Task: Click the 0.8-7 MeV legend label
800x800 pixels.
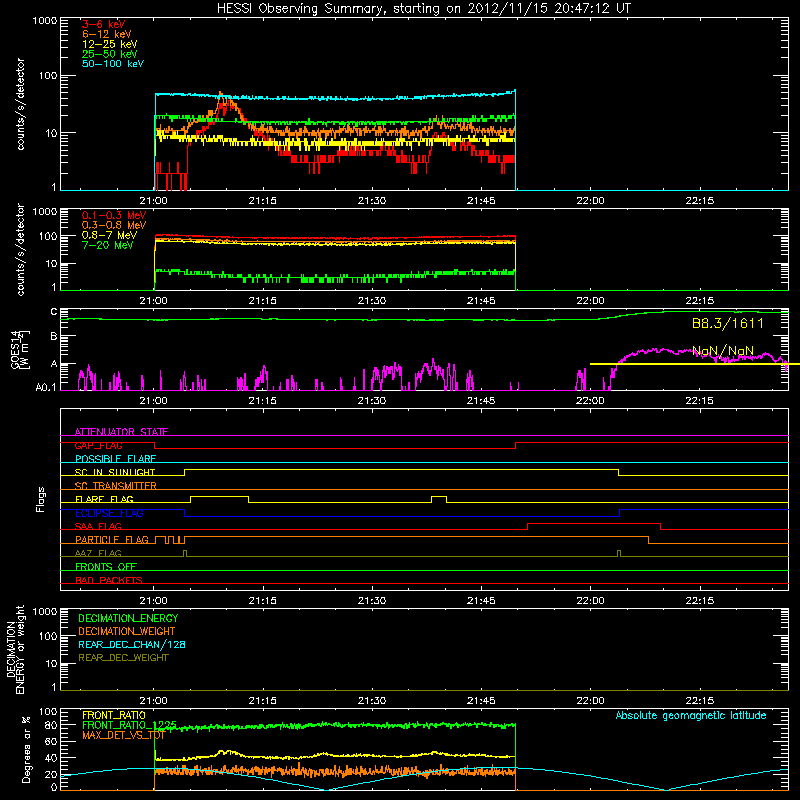Action: 109,235
